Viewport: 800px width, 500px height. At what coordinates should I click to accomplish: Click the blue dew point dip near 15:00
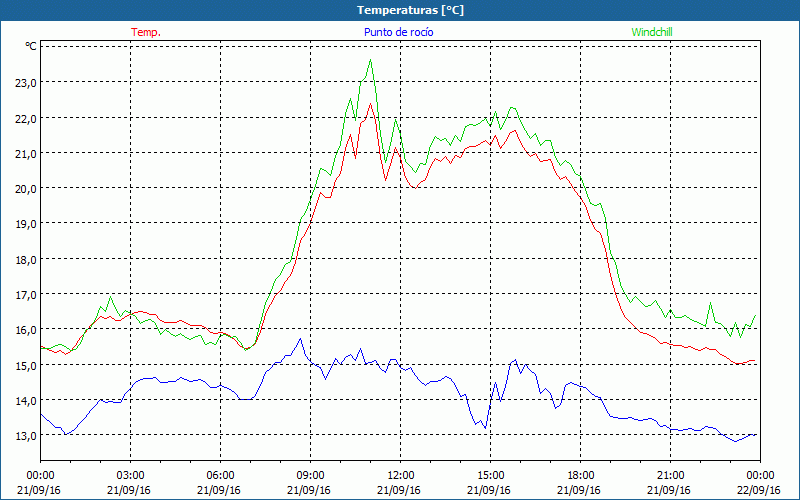click(485, 428)
